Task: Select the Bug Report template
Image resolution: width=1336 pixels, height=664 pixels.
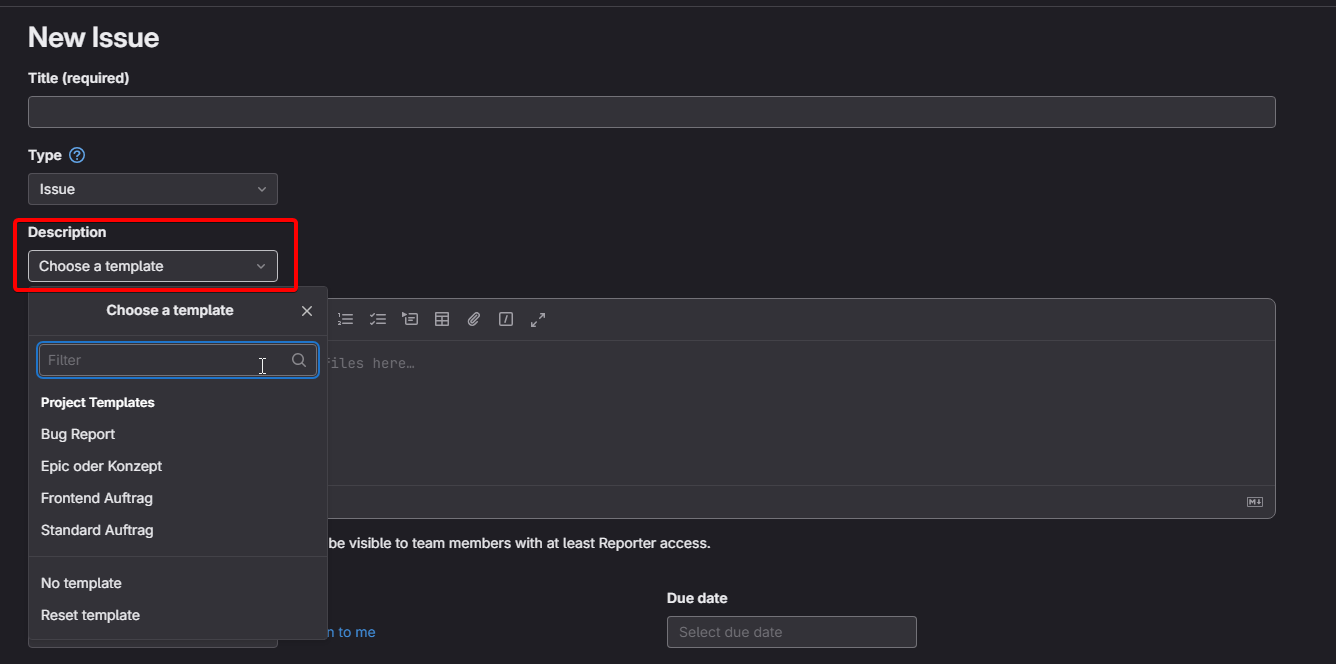Action: click(78, 434)
